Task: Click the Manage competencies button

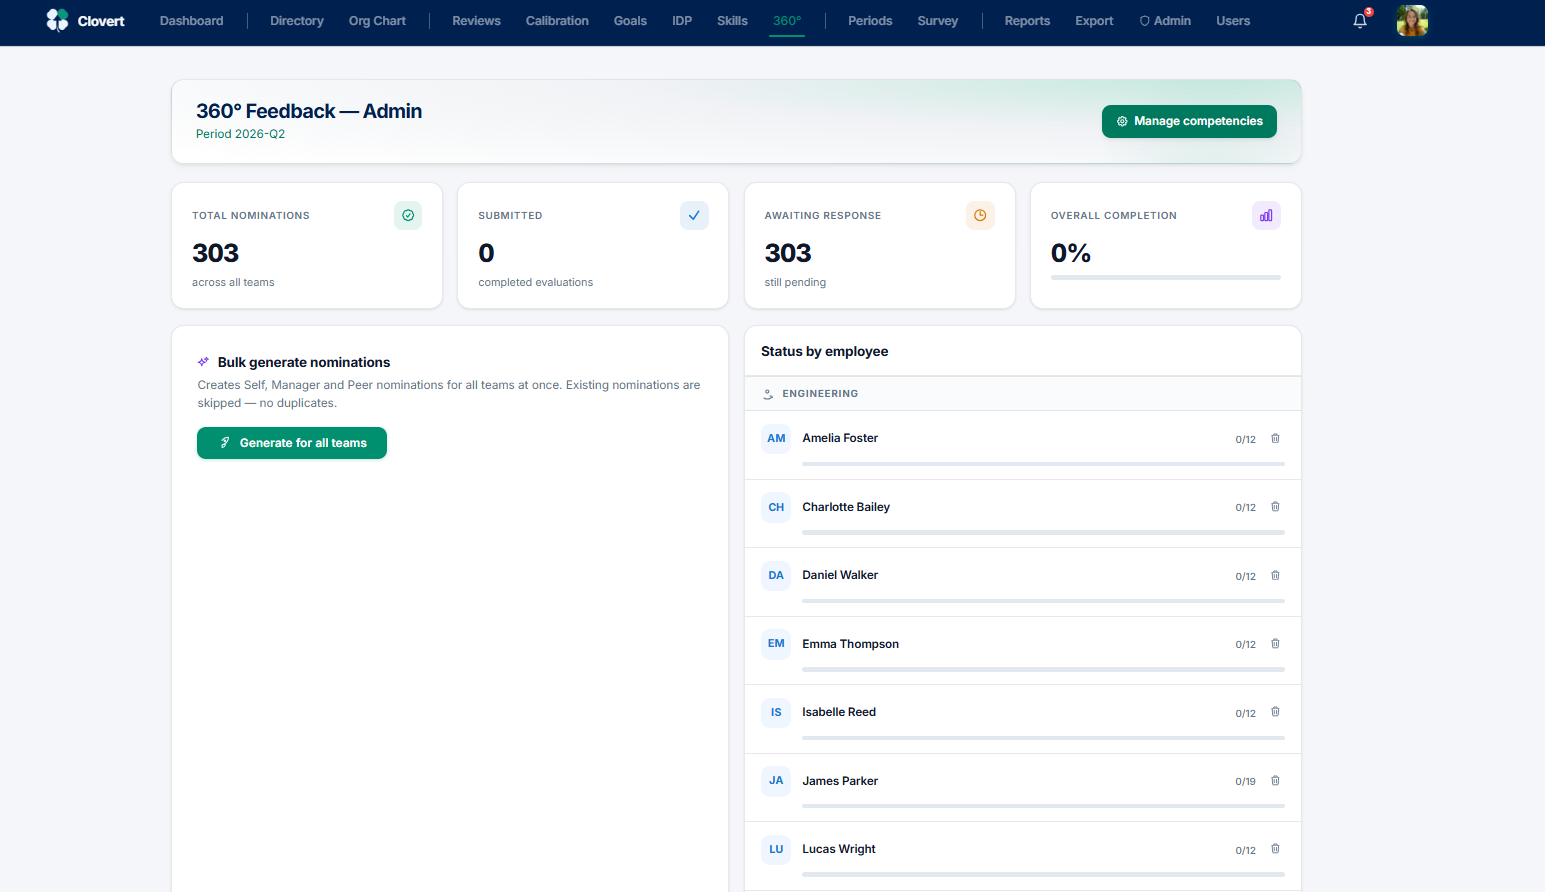Action: (1189, 121)
